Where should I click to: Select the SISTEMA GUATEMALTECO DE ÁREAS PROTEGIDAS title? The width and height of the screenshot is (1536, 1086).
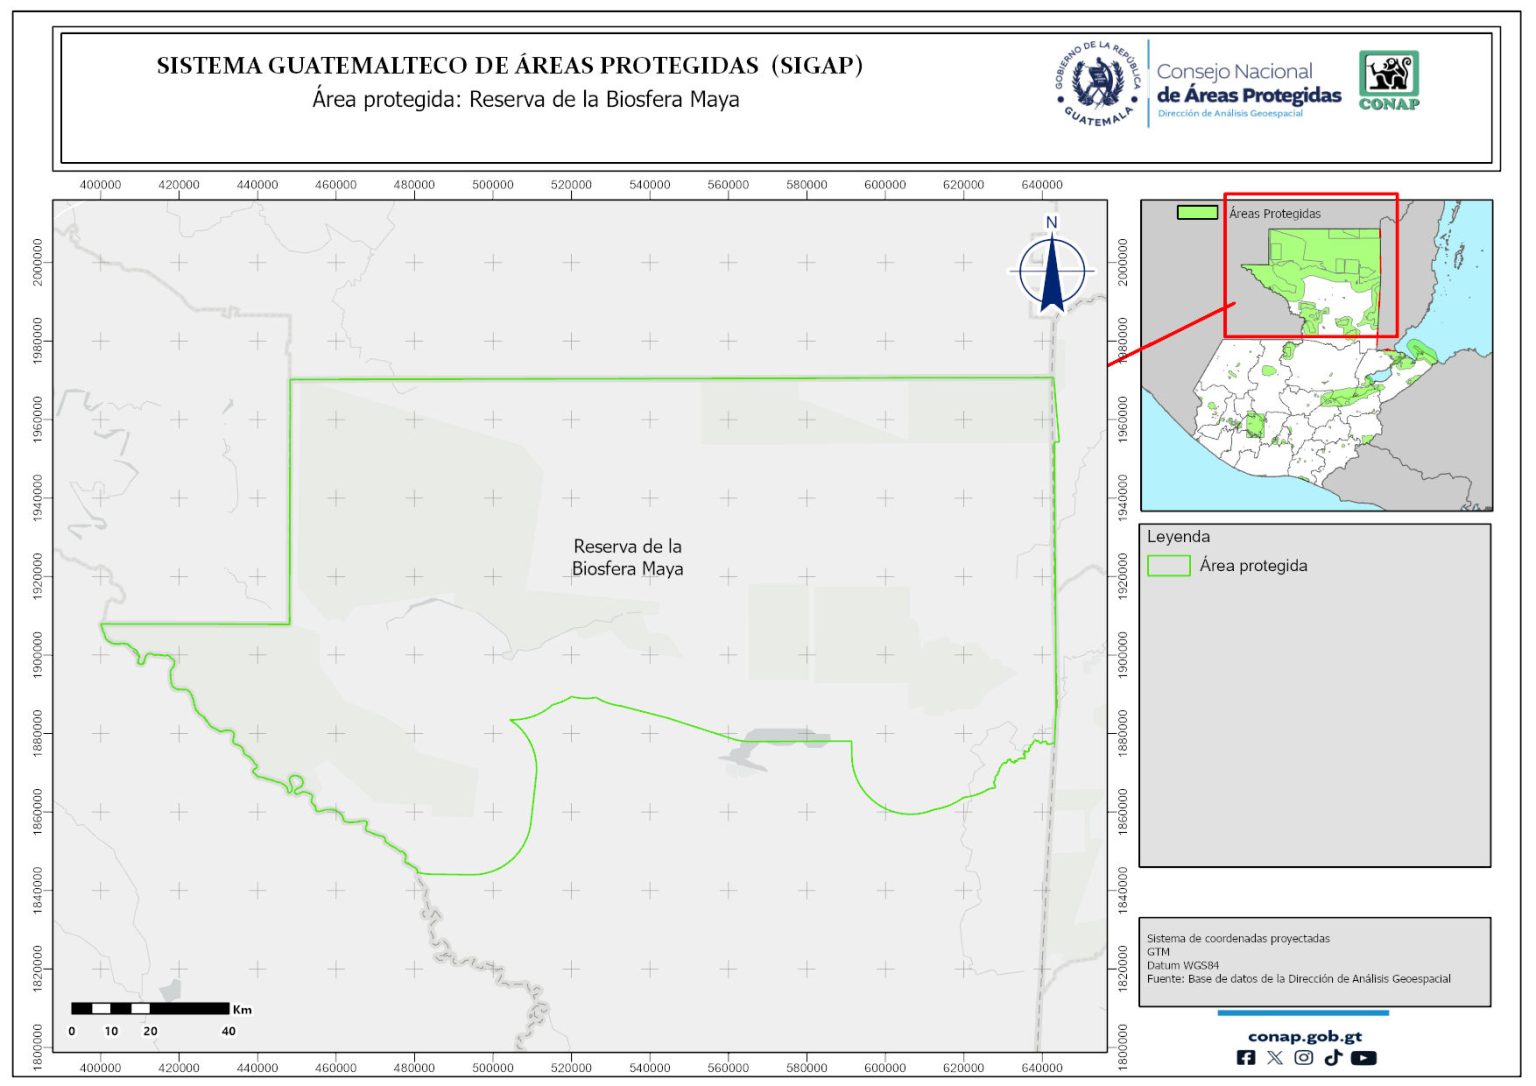pos(509,66)
